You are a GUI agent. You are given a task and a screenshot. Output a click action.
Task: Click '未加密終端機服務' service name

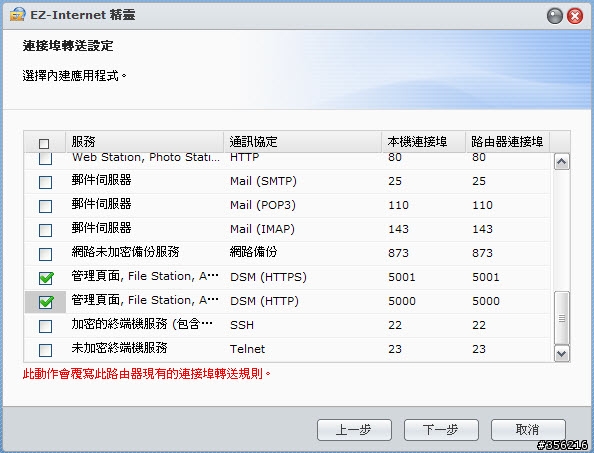[119, 348]
